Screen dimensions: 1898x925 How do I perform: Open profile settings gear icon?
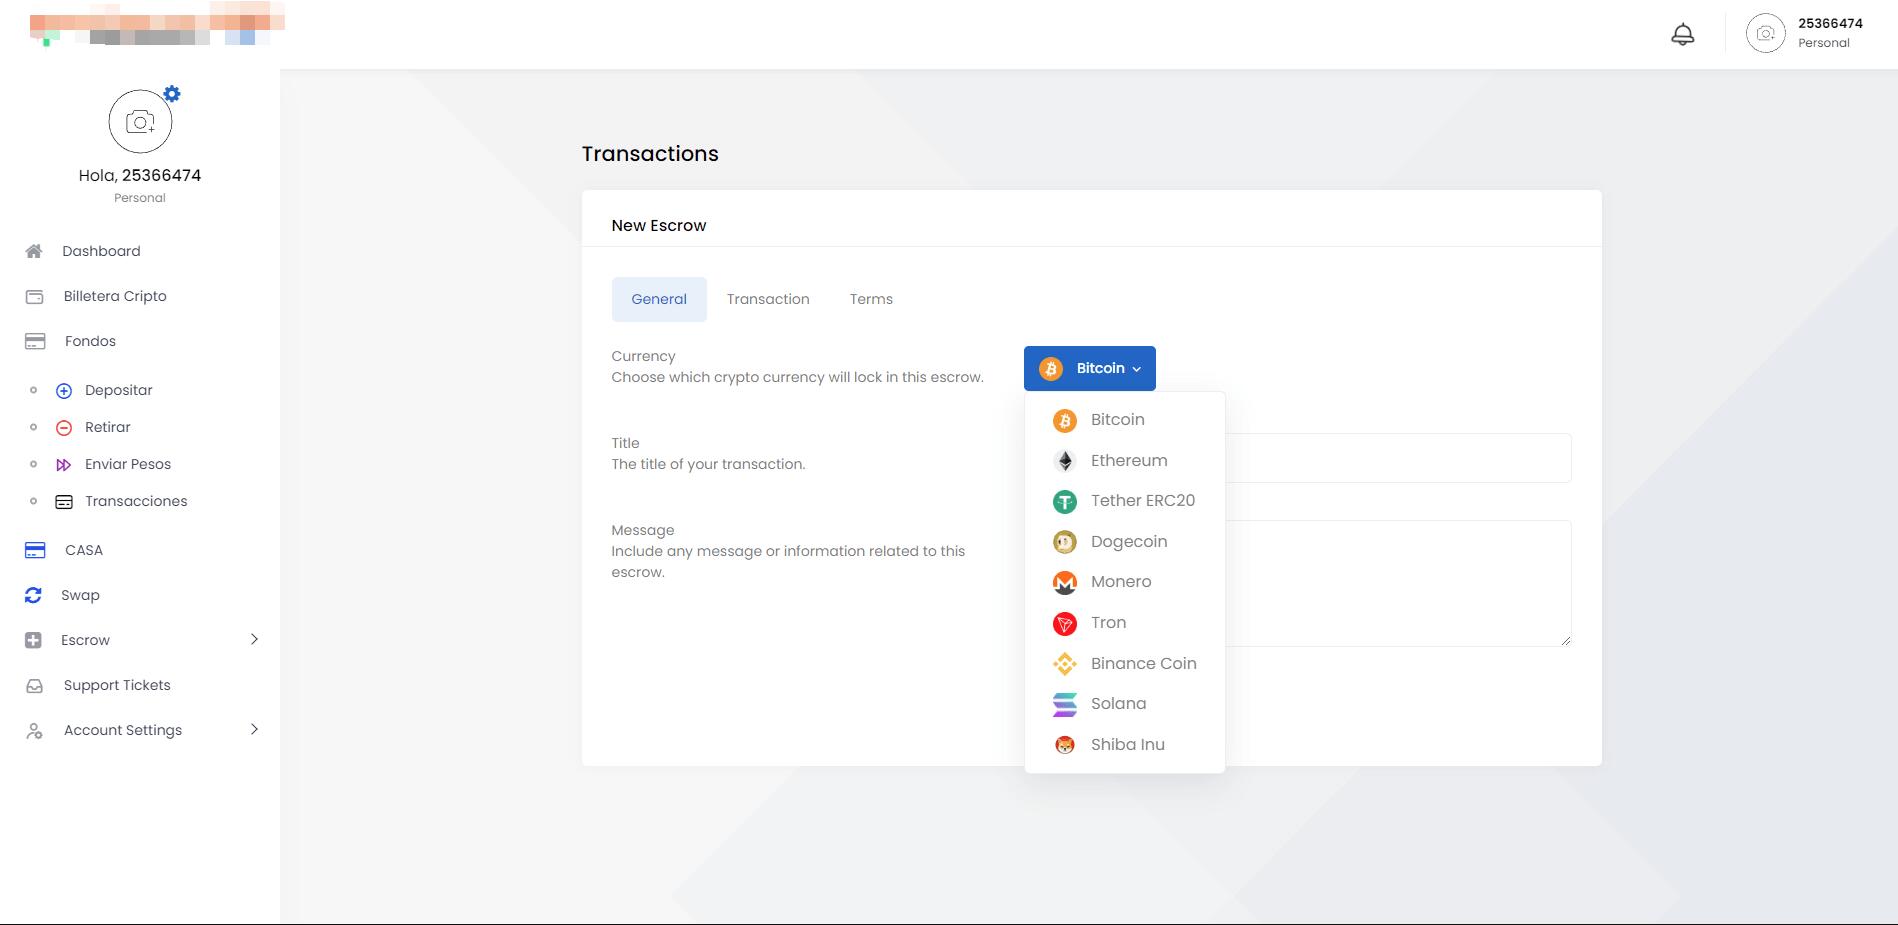(172, 94)
